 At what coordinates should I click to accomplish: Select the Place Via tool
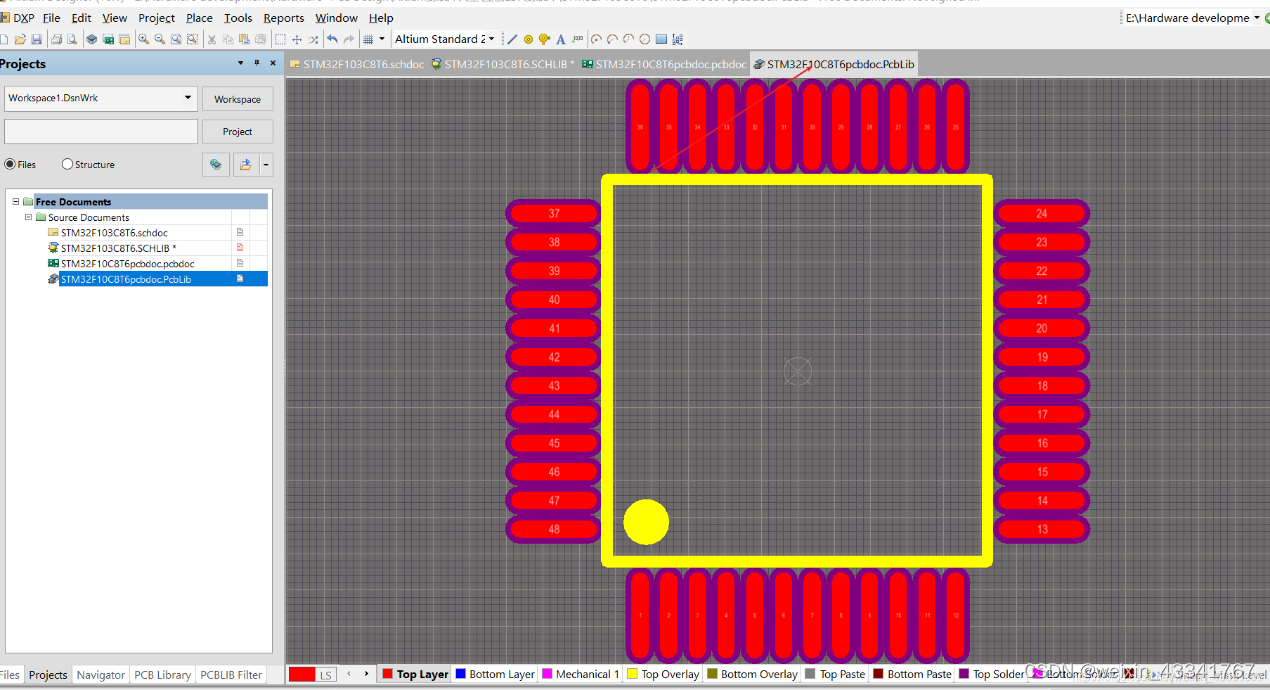tap(544, 39)
